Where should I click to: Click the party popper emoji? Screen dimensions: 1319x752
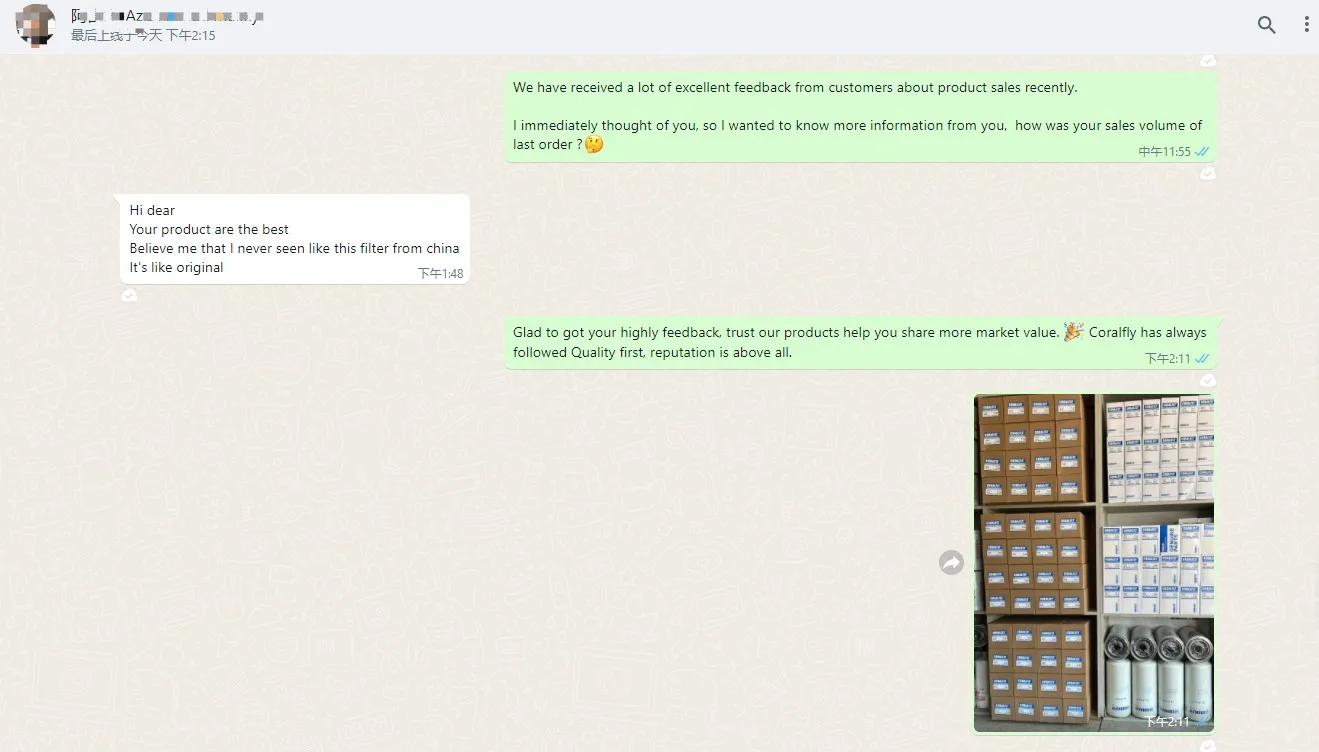pos(1073,332)
